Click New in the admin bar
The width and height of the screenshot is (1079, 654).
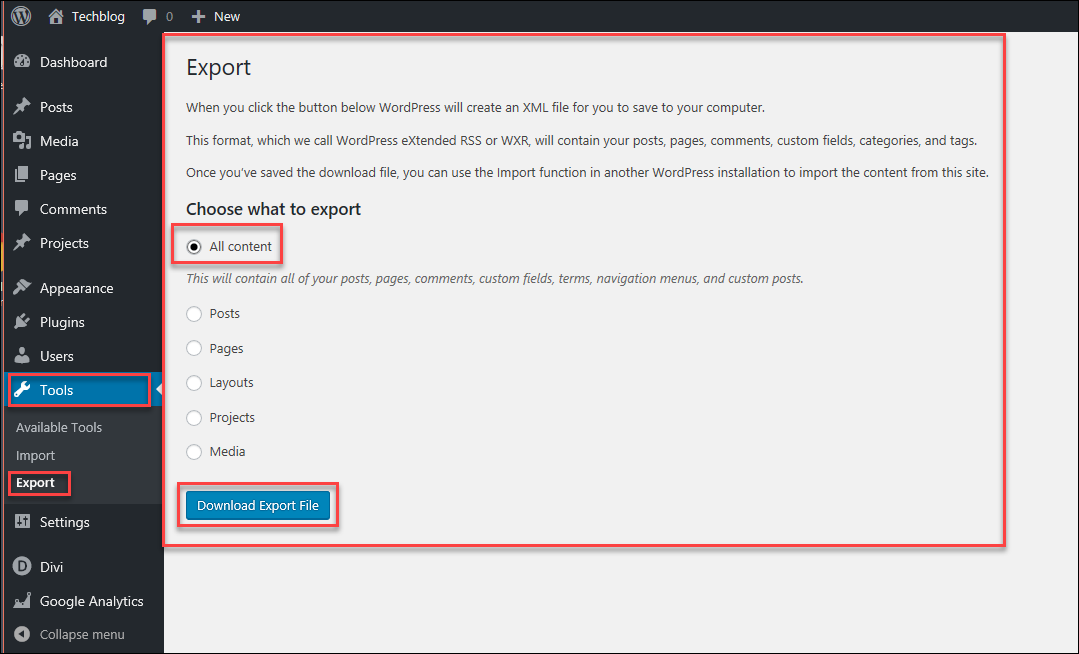click(227, 17)
